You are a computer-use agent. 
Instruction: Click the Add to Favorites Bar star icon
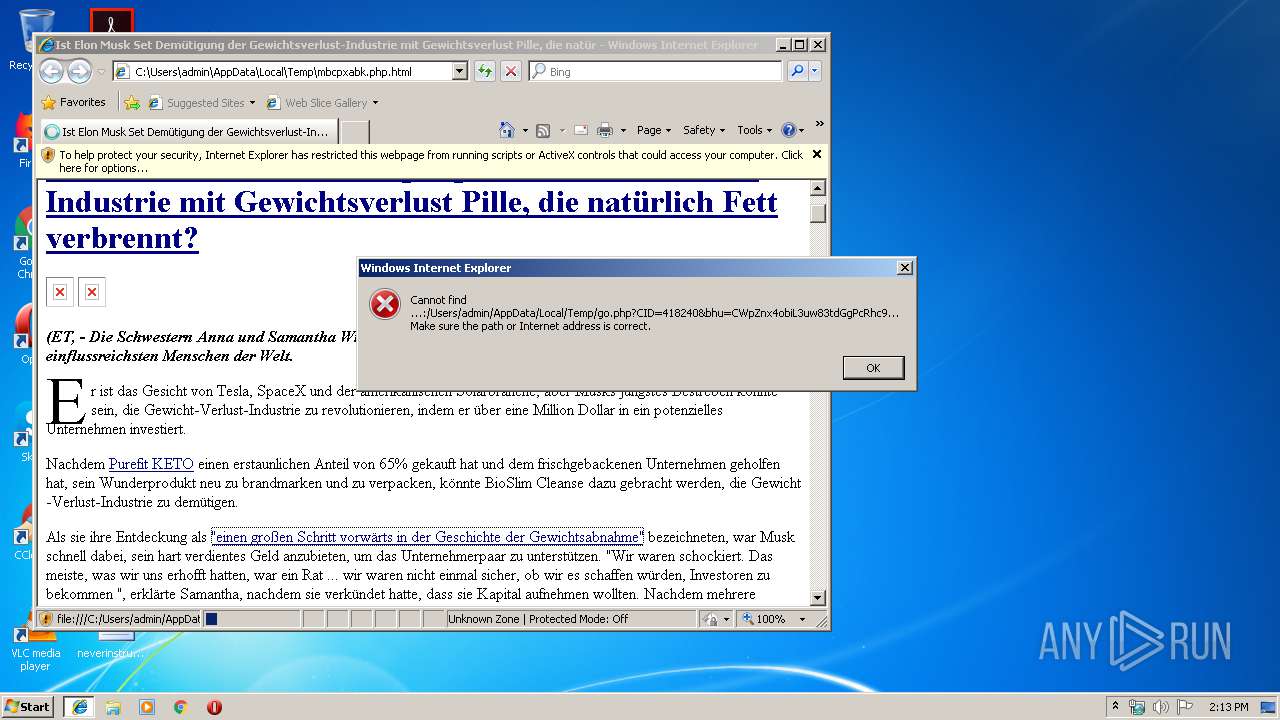(x=132, y=102)
